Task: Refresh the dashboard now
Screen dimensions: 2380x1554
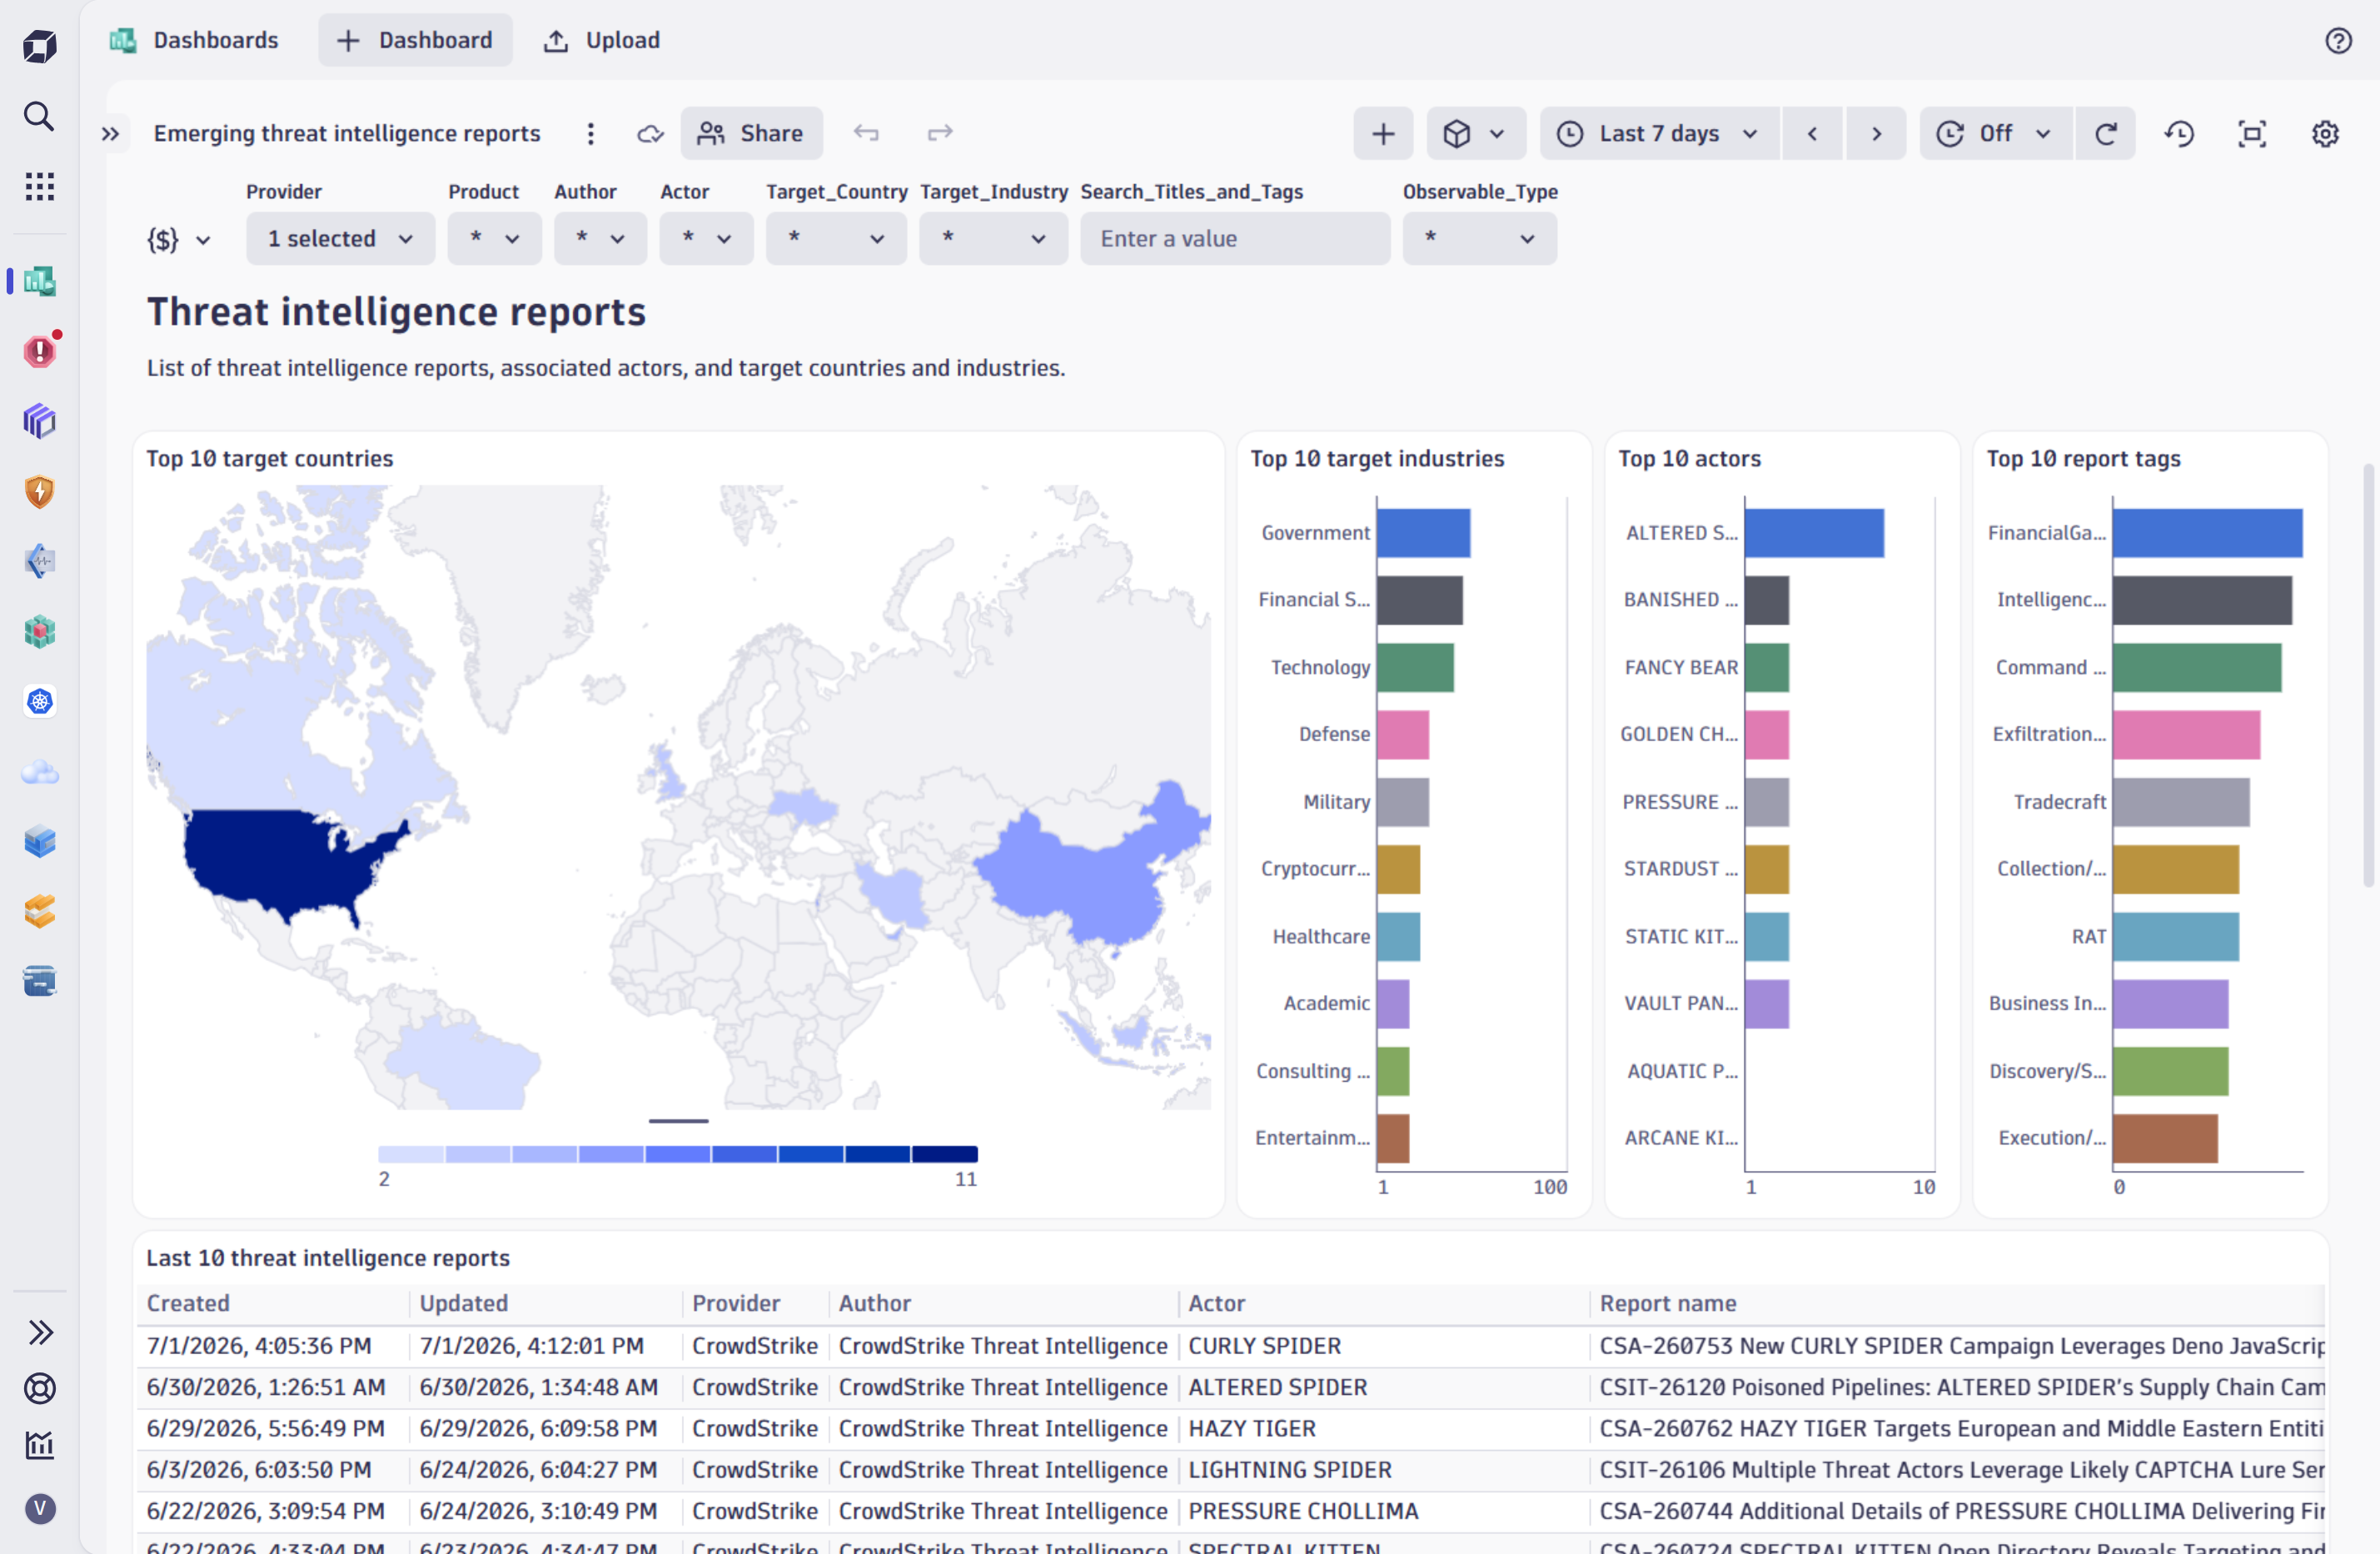Action: (x=2106, y=133)
